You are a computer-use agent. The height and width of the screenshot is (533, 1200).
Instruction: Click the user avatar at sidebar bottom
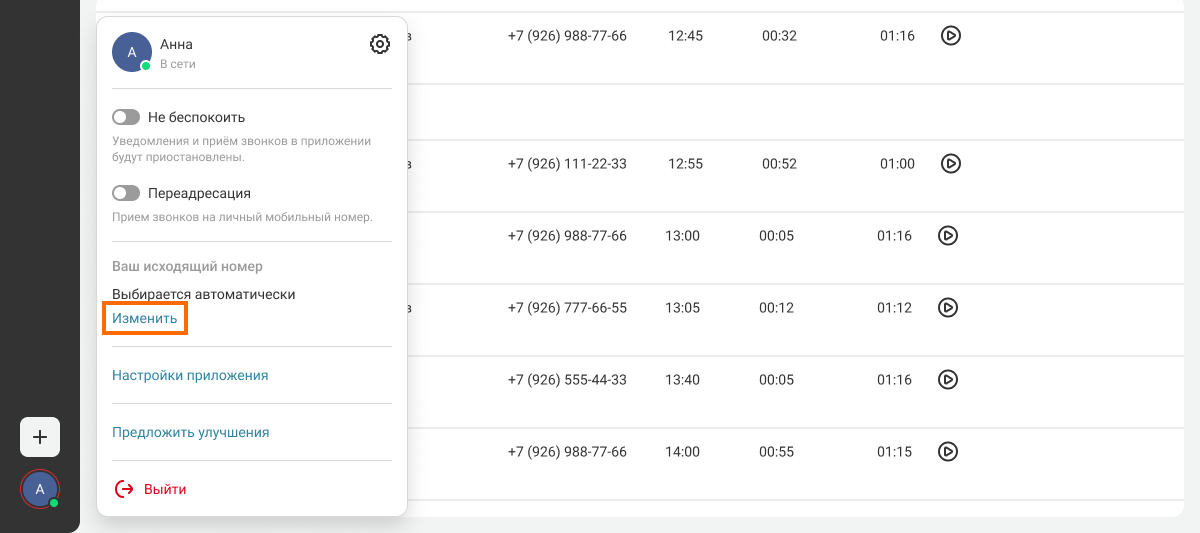40,489
